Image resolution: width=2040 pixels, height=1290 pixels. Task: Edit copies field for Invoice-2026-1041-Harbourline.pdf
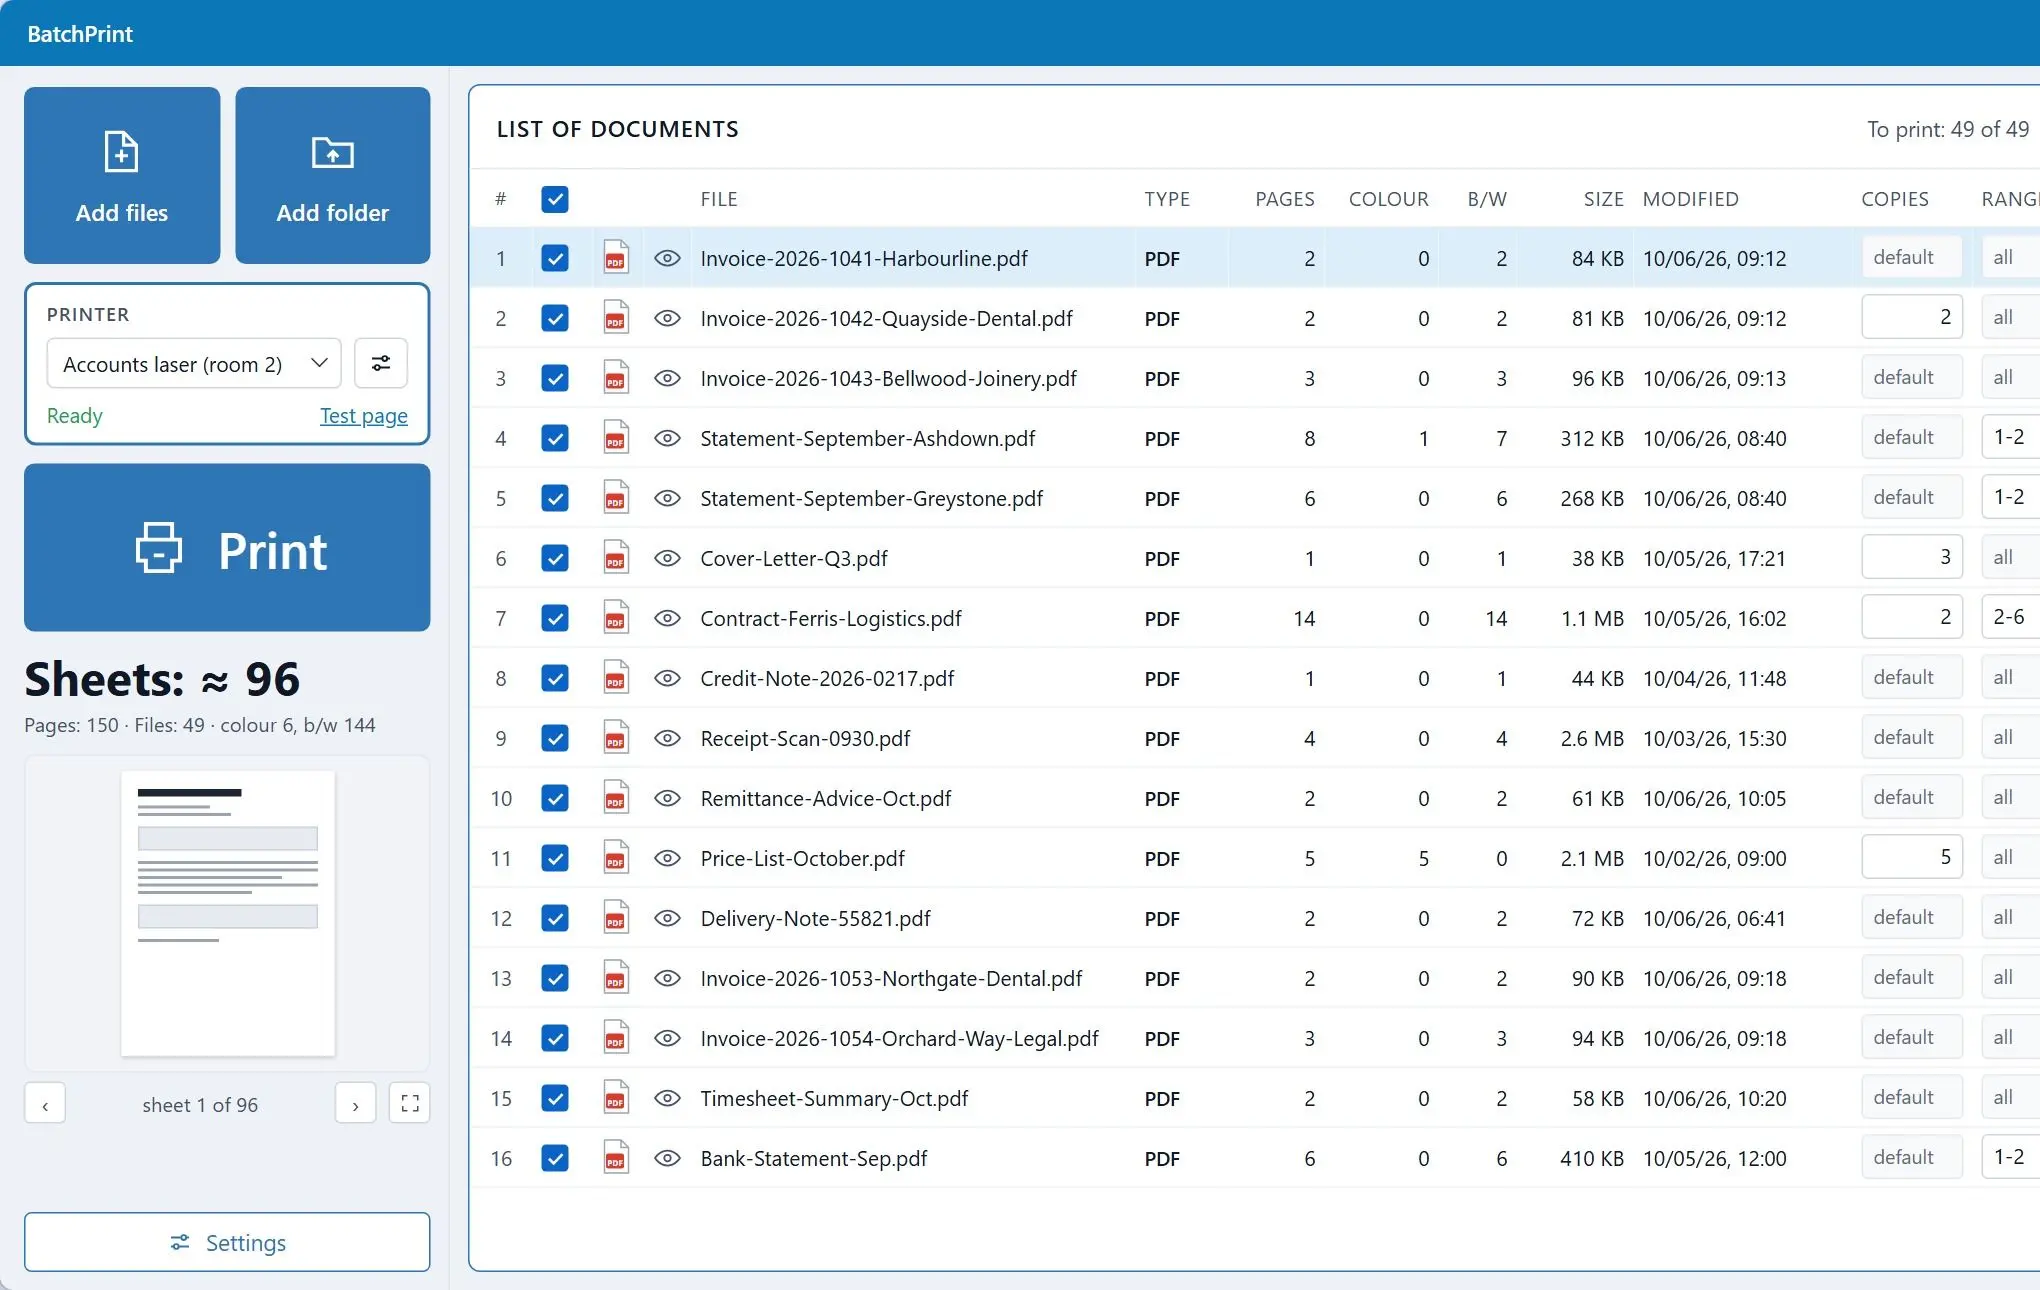coord(1912,257)
